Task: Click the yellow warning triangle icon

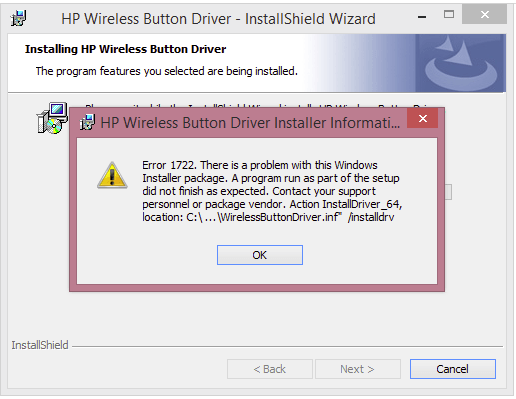Action: 112,175
